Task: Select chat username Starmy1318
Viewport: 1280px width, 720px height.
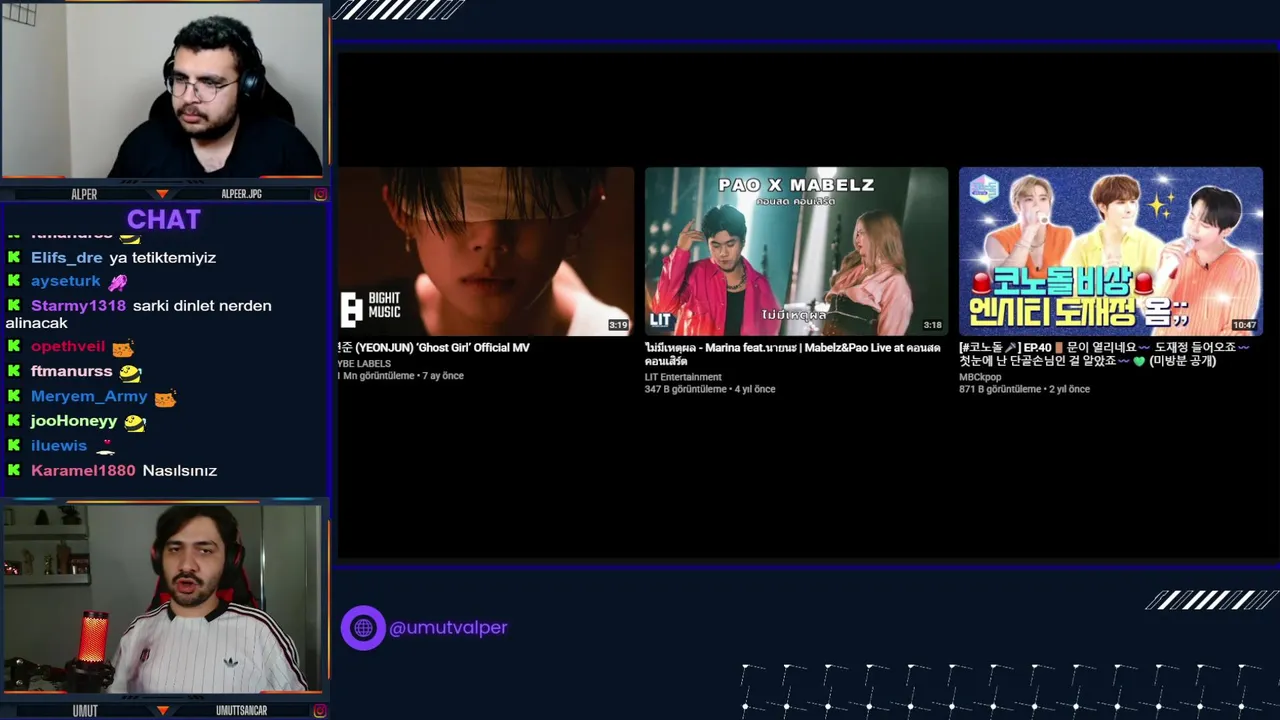Action: [78, 306]
